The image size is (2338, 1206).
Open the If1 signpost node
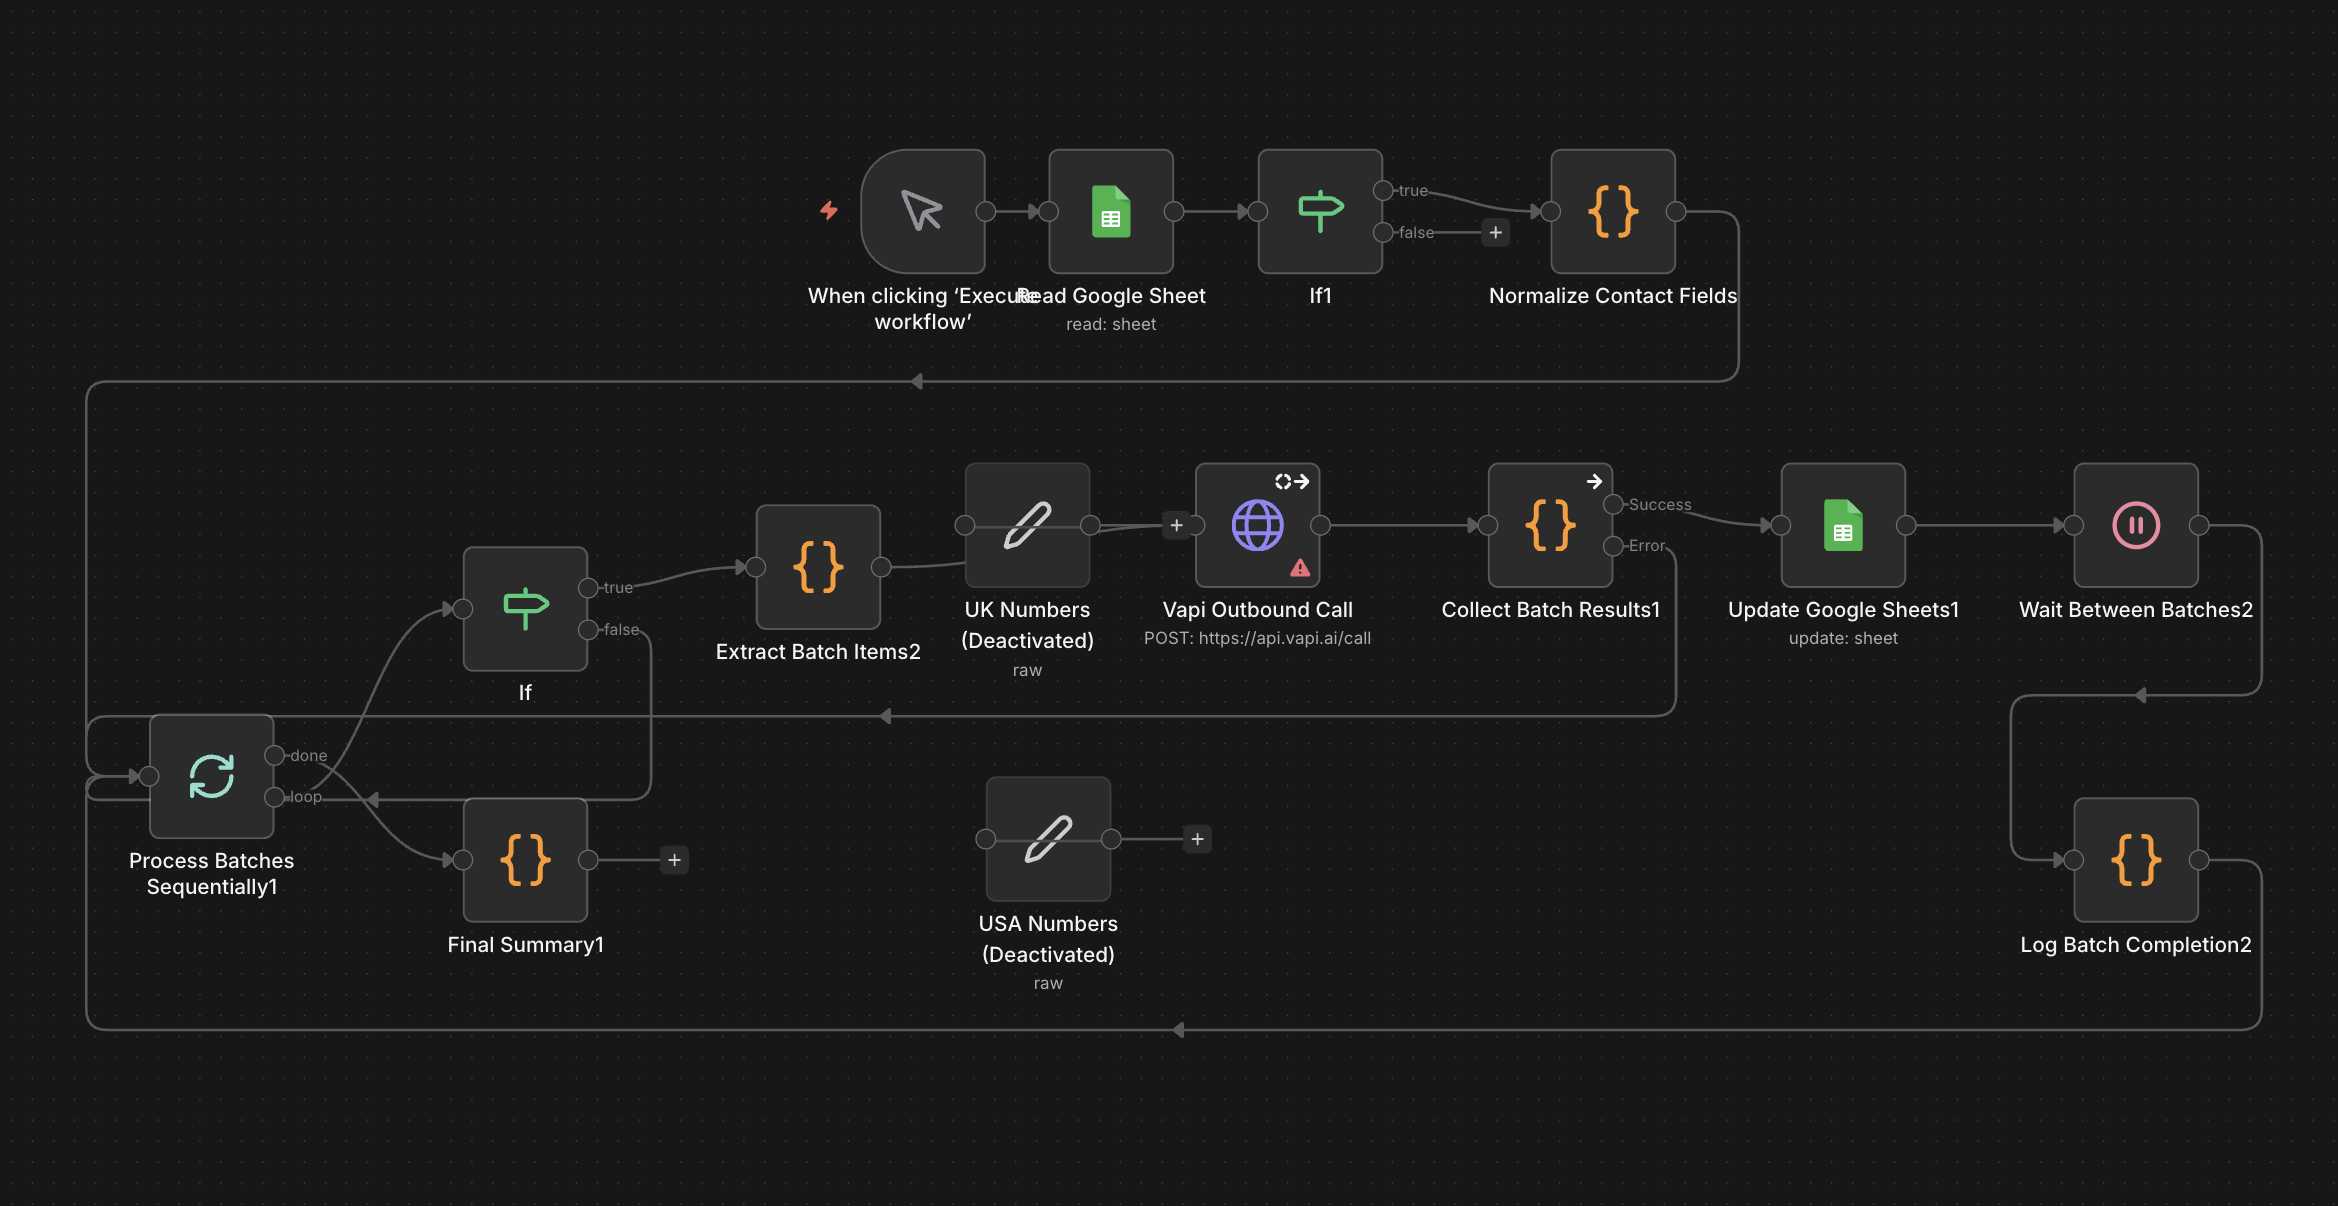(1320, 211)
